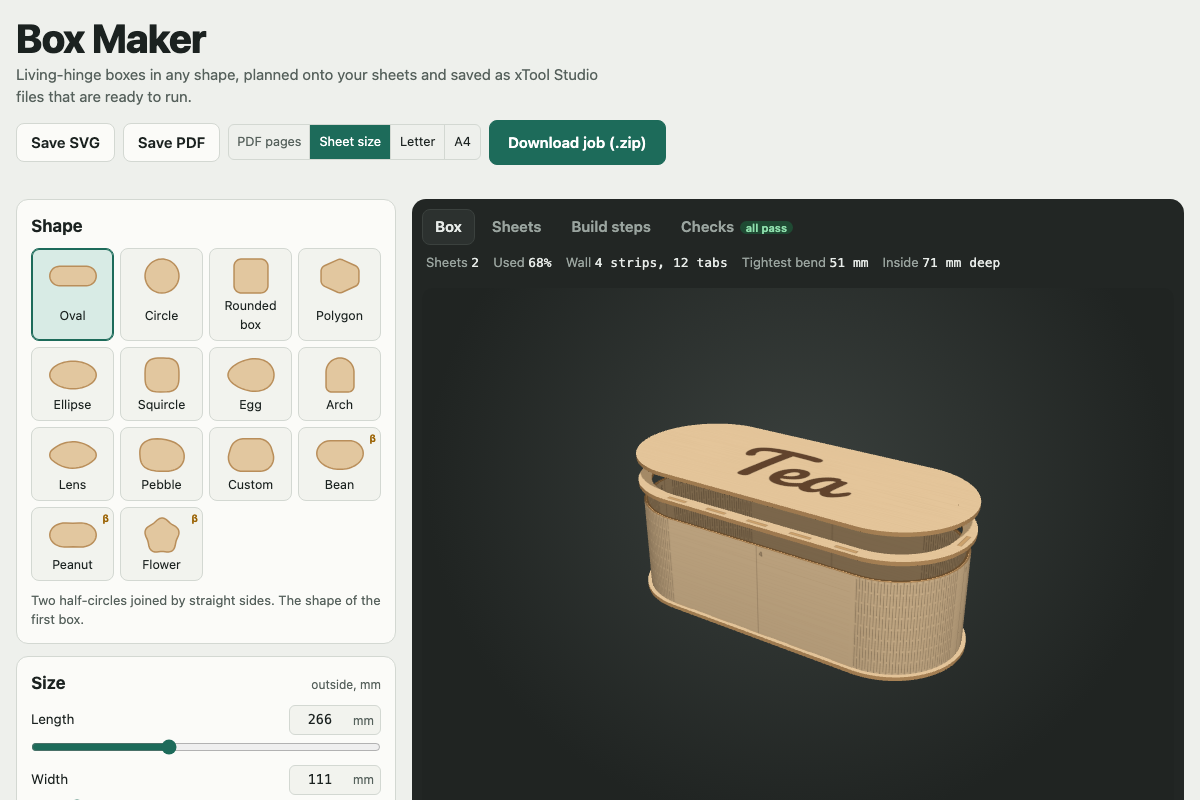Click the 'Sheets 2' stat
The image size is (1200, 800).
(452, 263)
